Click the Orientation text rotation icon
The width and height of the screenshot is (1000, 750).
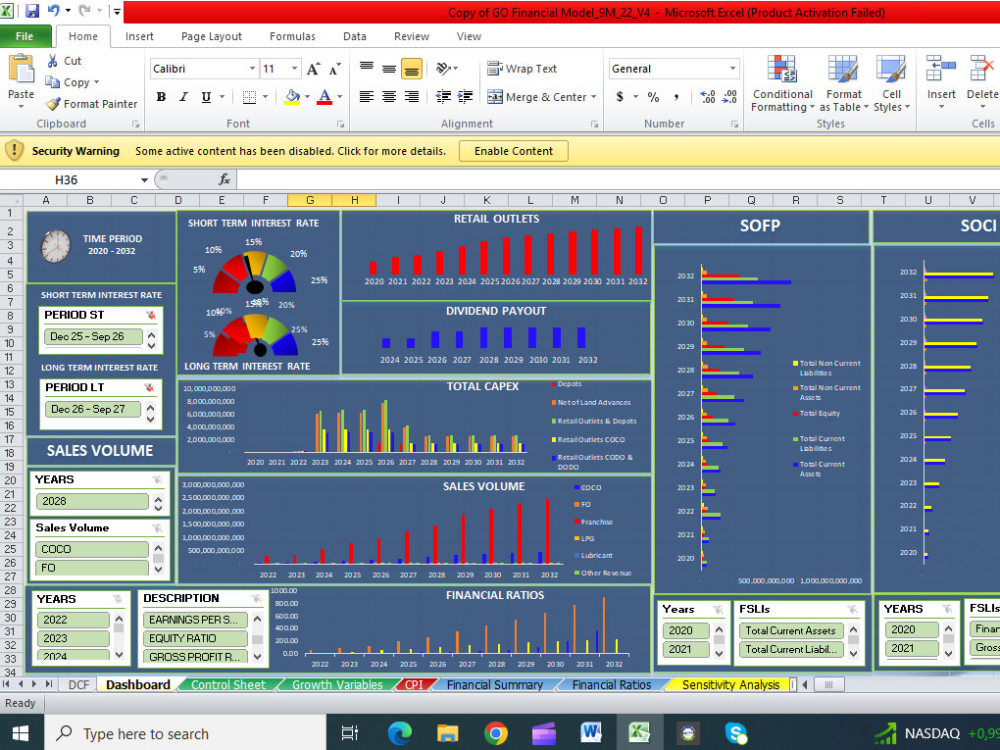click(443, 68)
